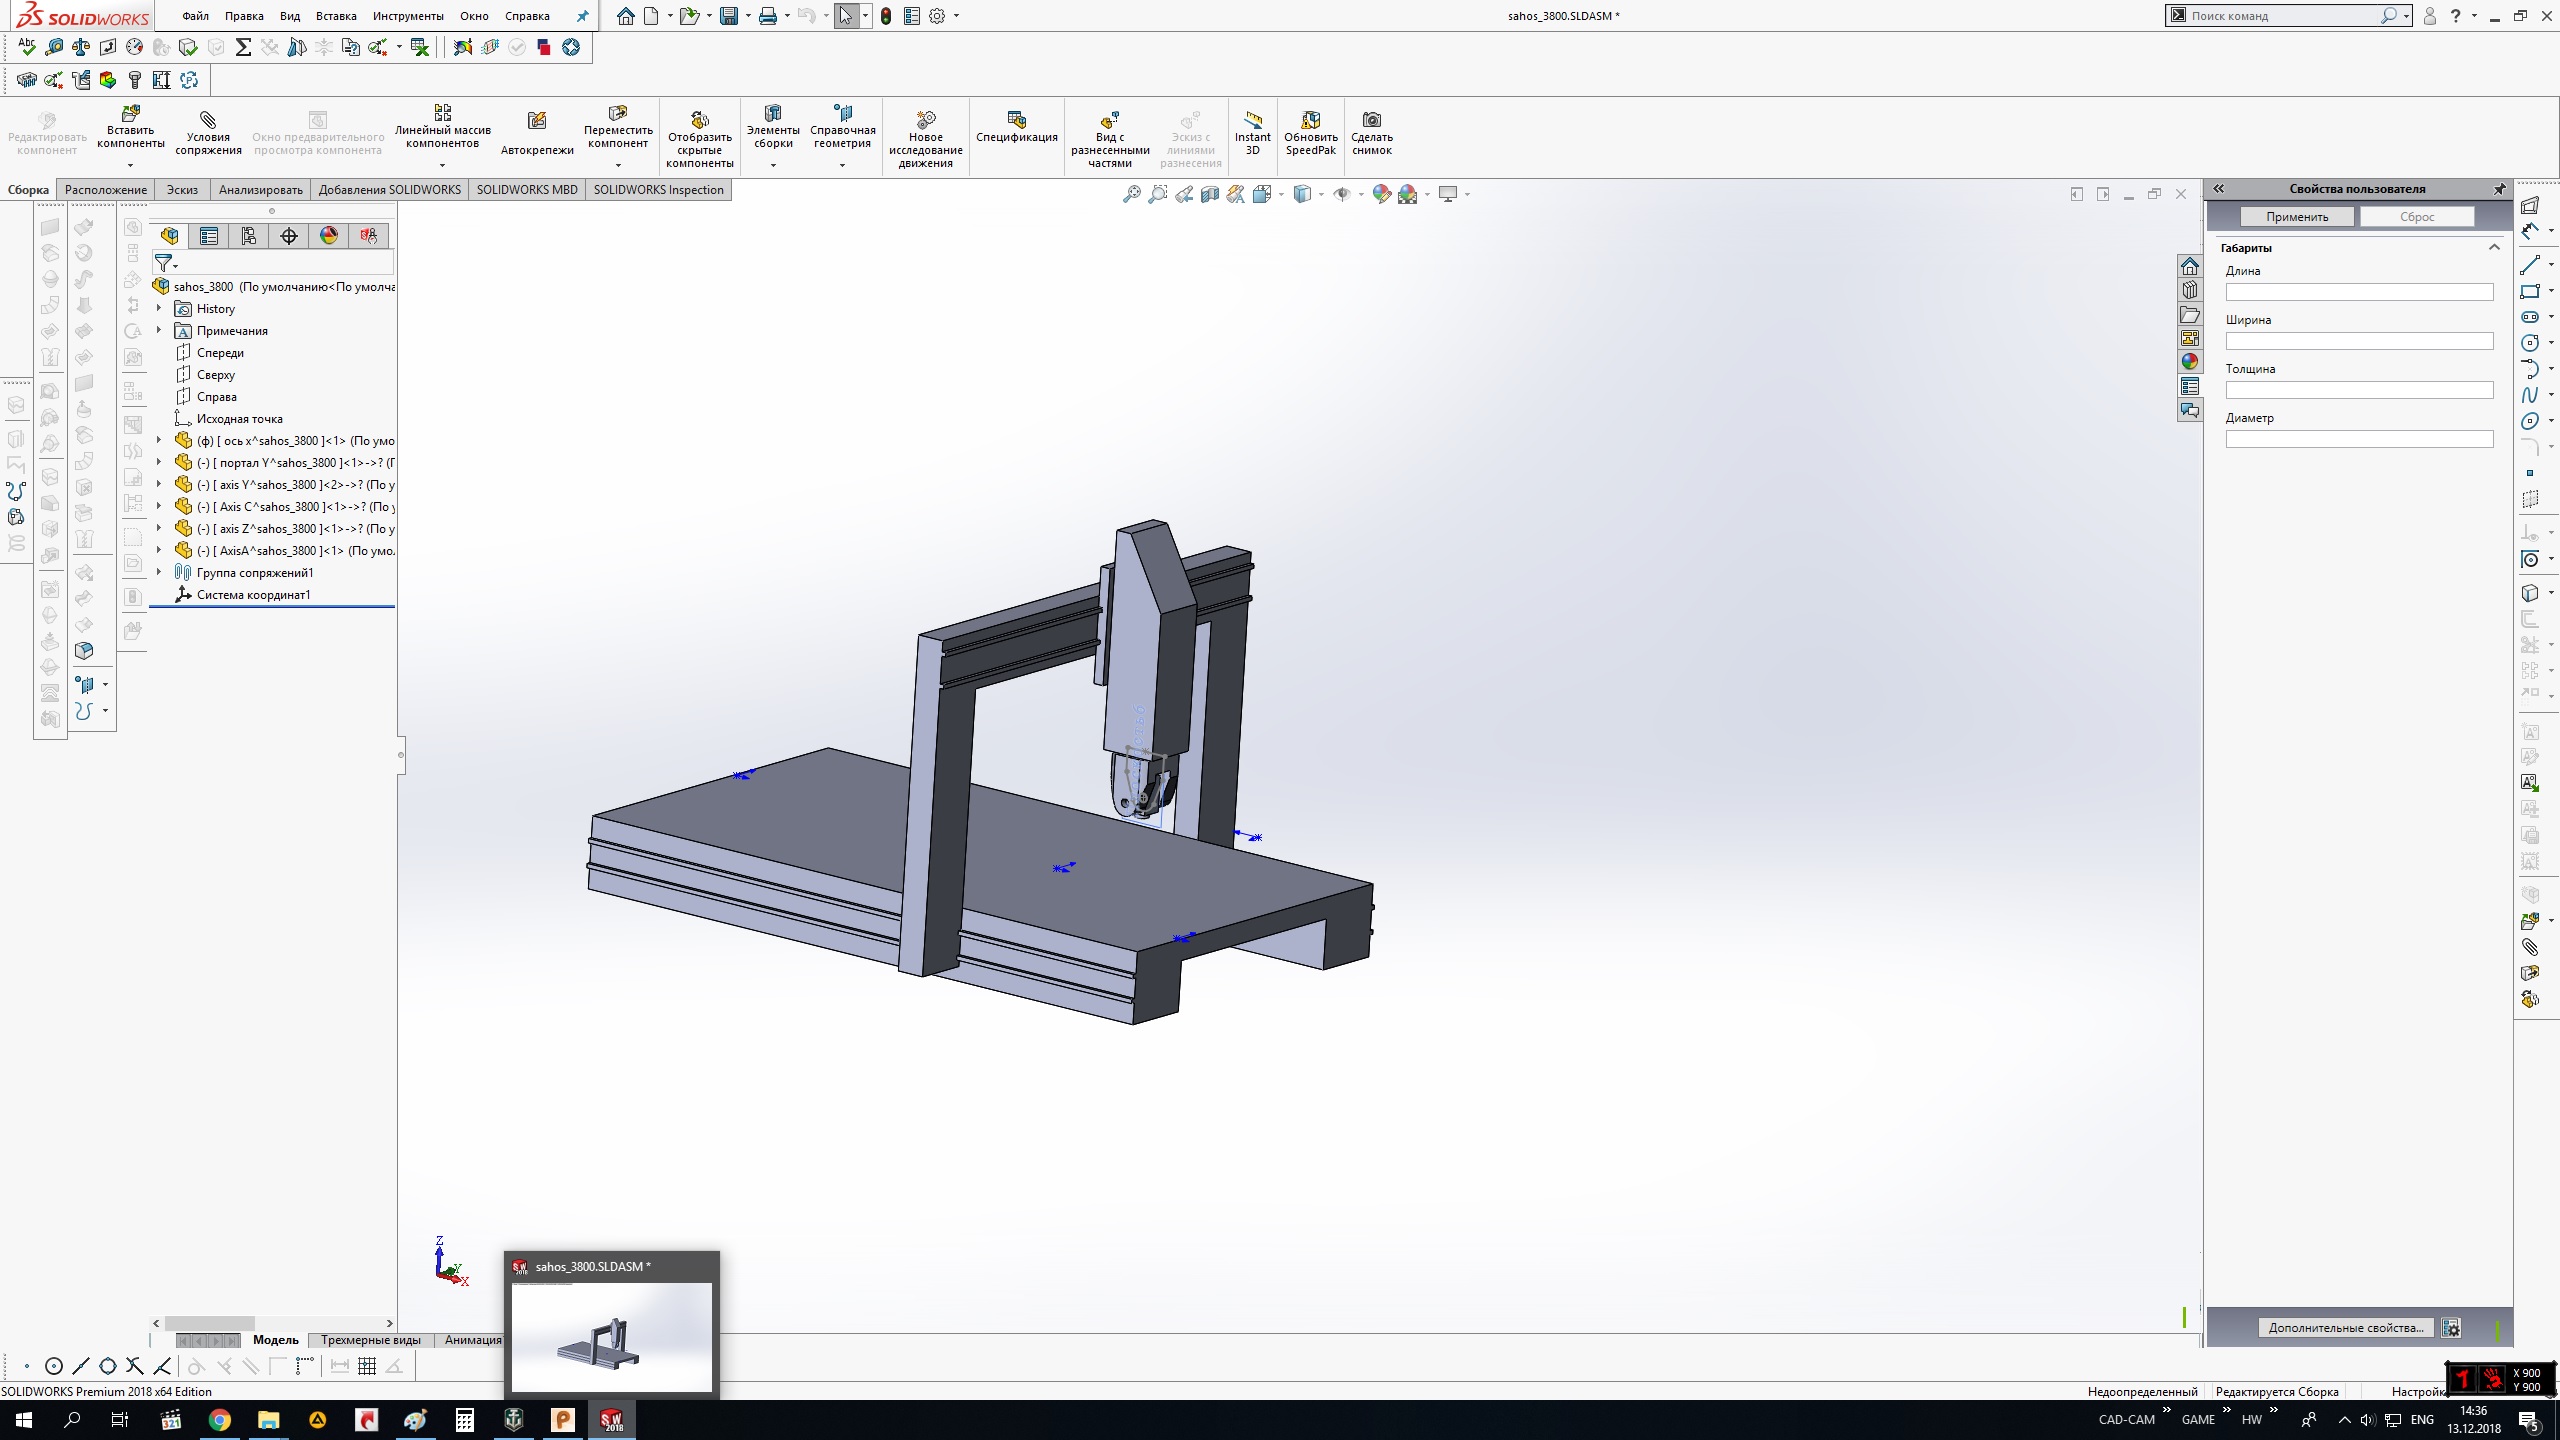Screen dimensions: 2560x1440
Task: Click Rebuild traffic light icon
Action: [886, 16]
